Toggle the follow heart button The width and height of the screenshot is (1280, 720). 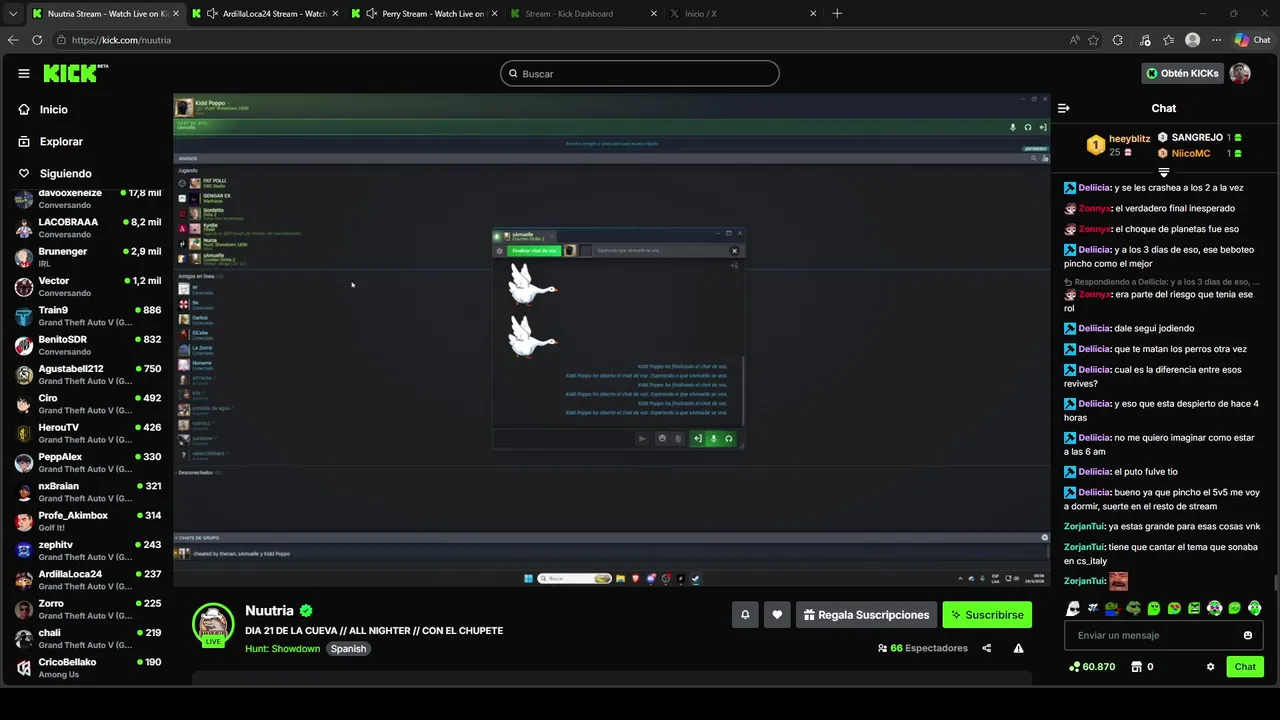[777, 615]
